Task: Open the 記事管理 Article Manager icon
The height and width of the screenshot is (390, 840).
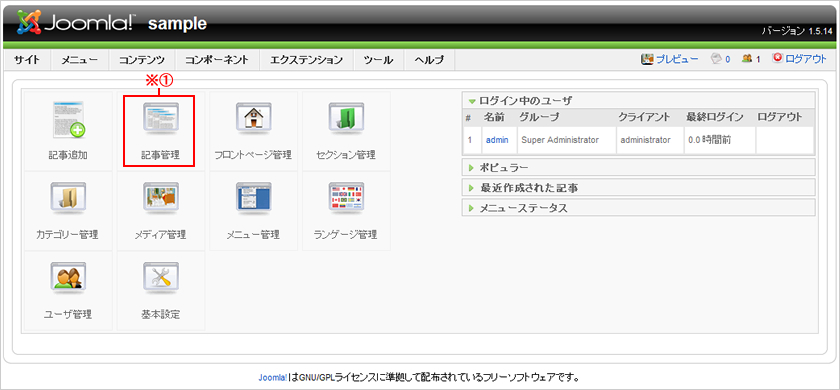Action: click(160, 131)
